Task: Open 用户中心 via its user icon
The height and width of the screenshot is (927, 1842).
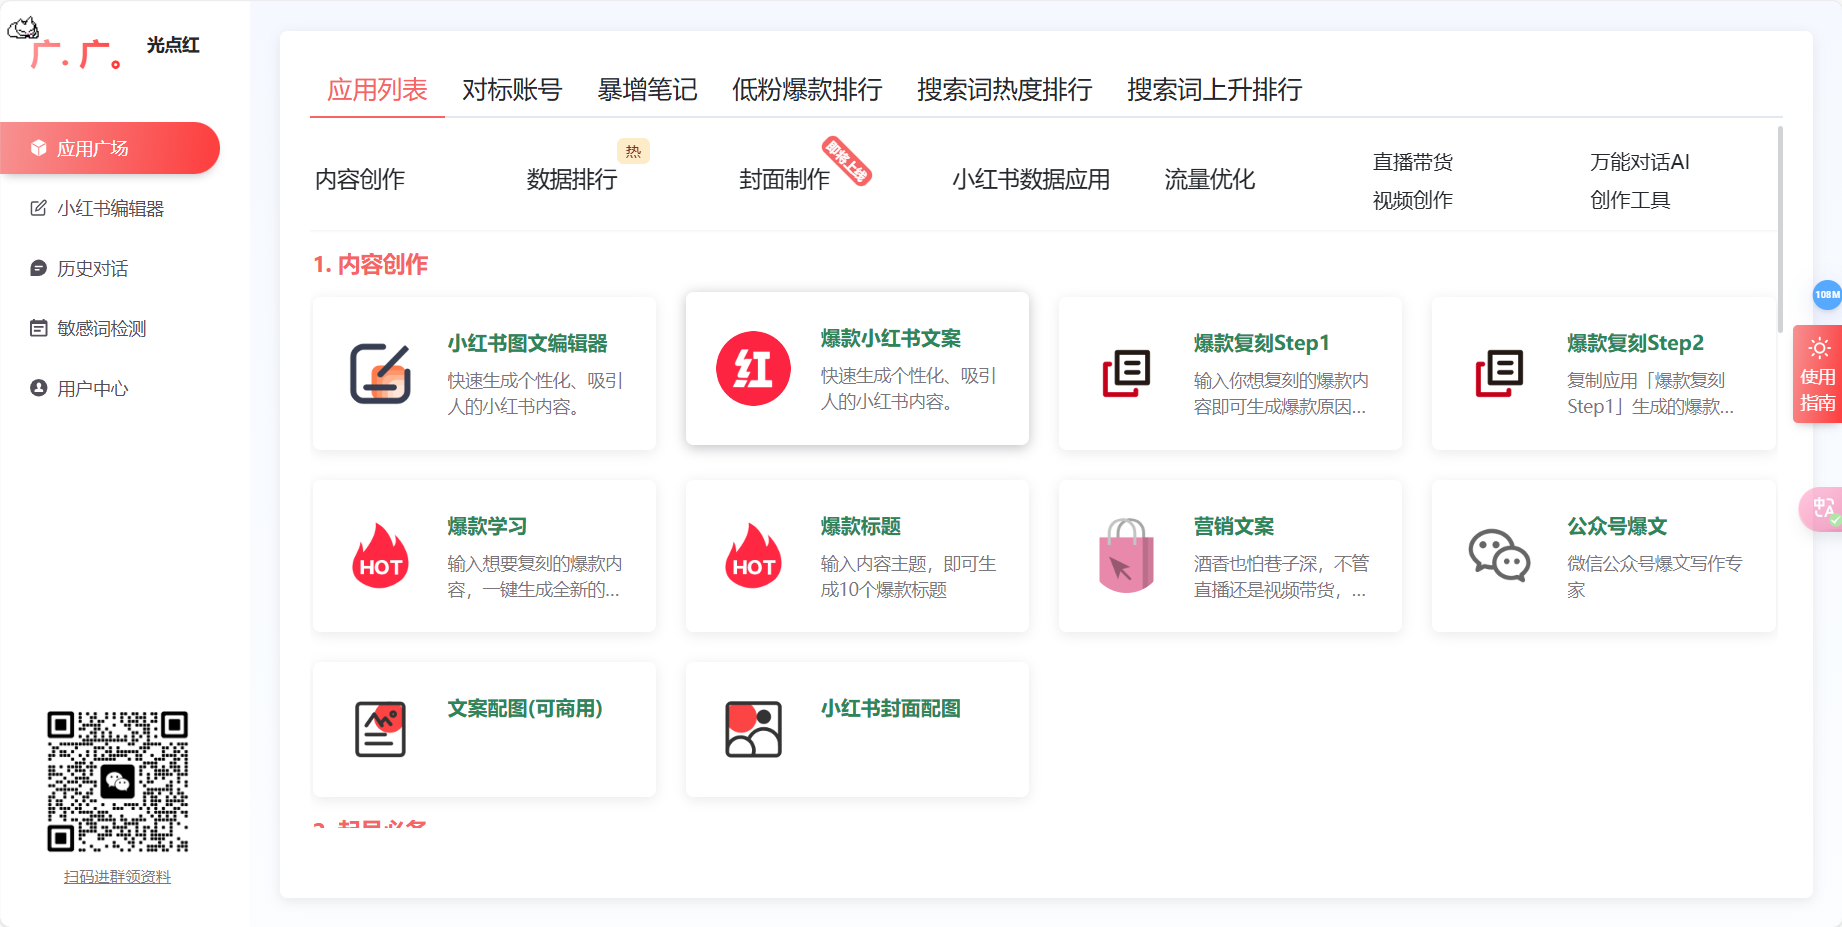Action: [37, 388]
